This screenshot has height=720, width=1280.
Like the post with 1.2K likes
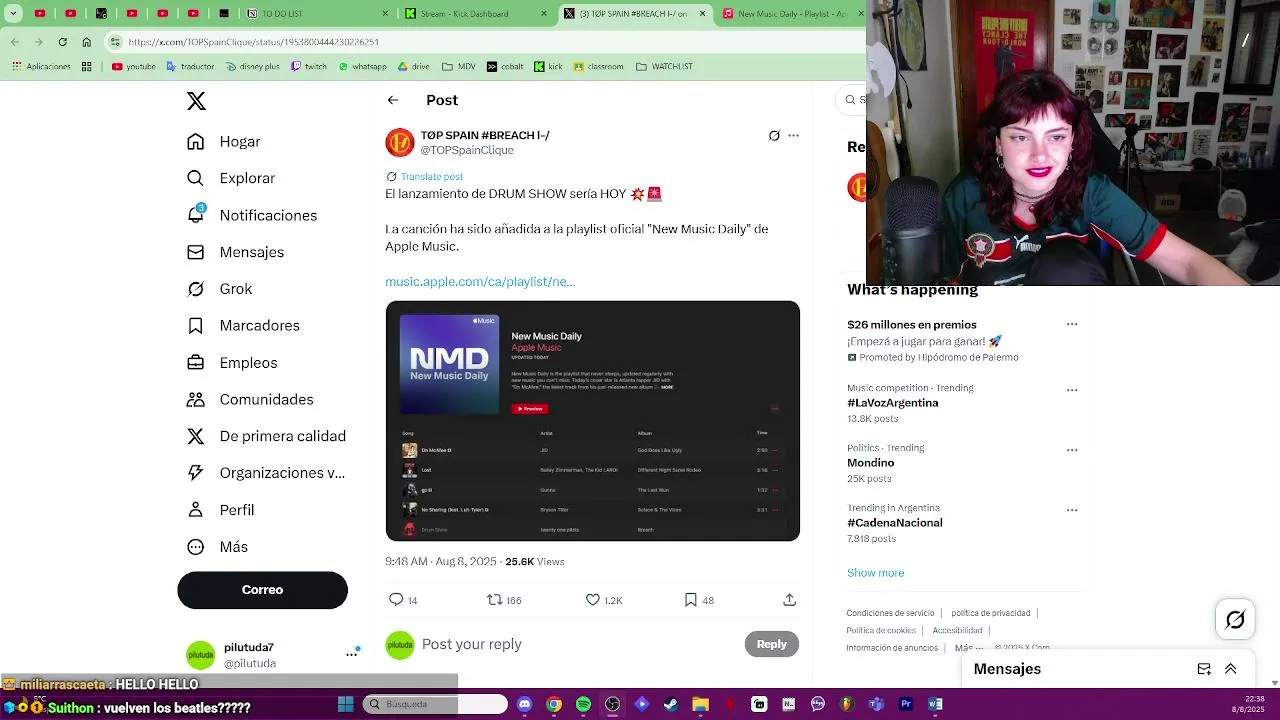coord(592,600)
